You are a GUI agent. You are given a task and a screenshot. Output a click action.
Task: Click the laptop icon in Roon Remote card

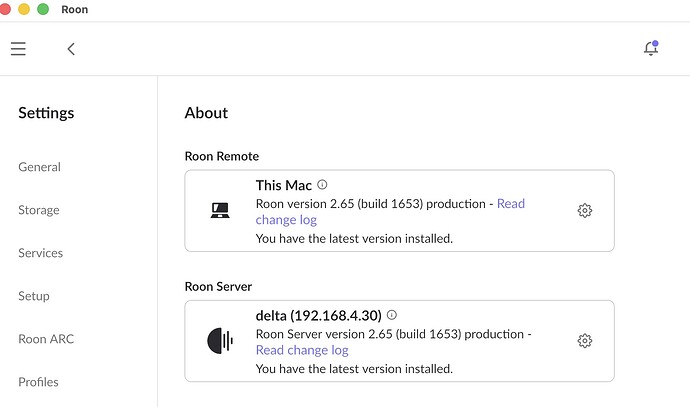[220, 210]
